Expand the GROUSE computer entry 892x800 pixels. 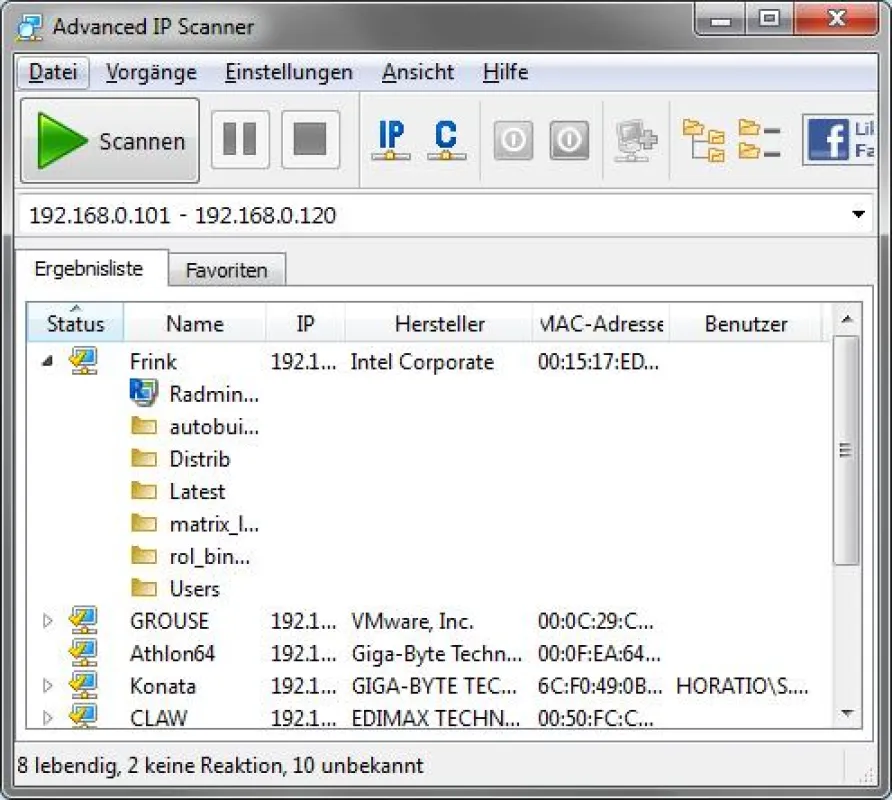click(48, 621)
